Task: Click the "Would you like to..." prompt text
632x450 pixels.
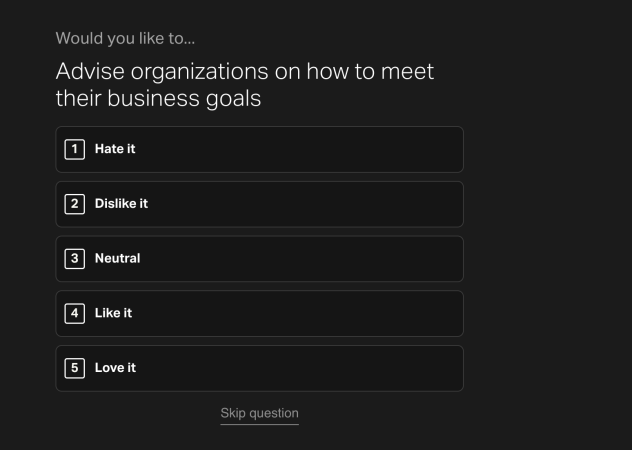Action: tap(125, 39)
